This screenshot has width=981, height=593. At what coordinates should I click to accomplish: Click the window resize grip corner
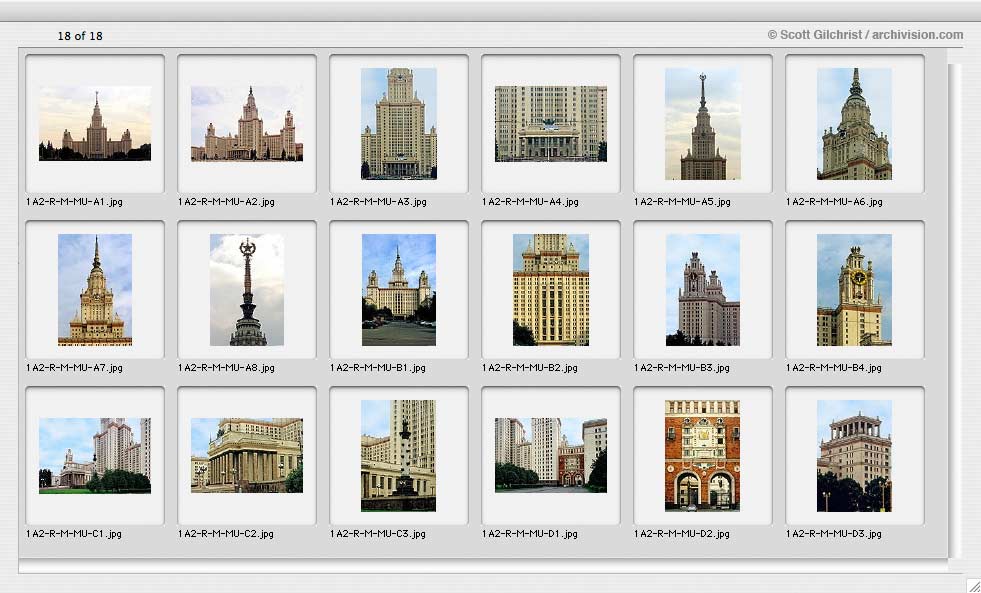click(972, 584)
